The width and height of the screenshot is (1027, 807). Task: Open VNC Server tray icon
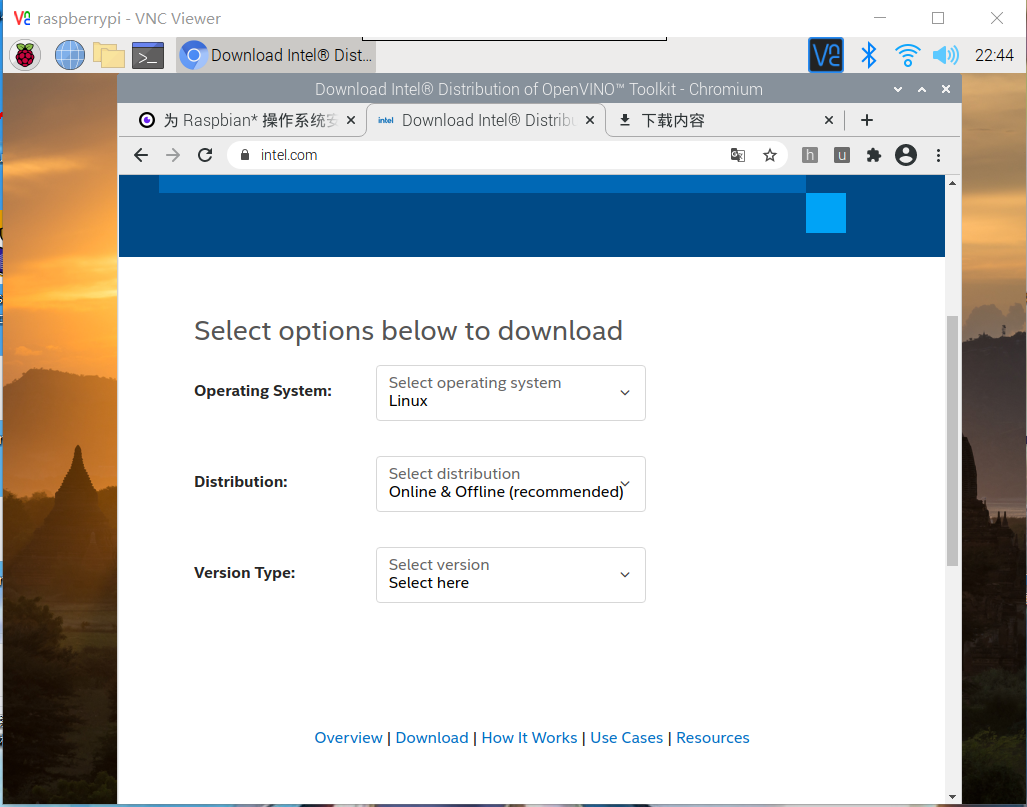826,55
